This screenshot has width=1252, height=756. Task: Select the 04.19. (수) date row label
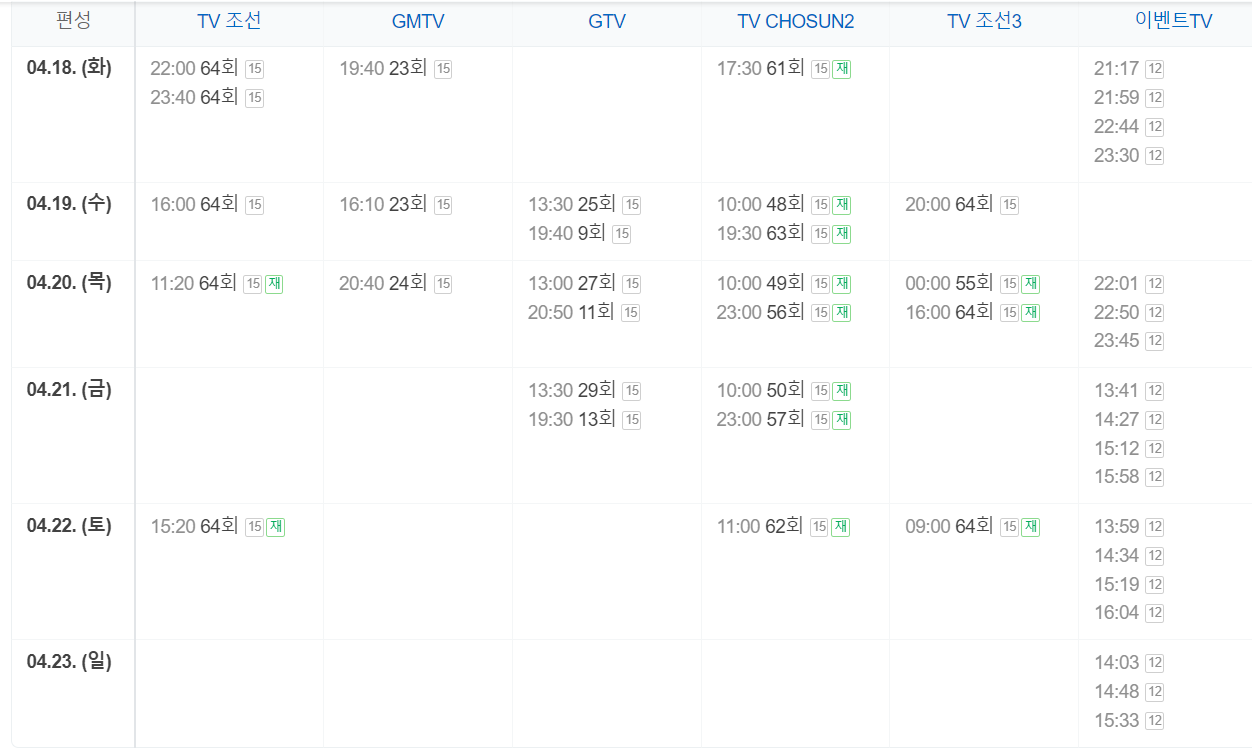(69, 203)
